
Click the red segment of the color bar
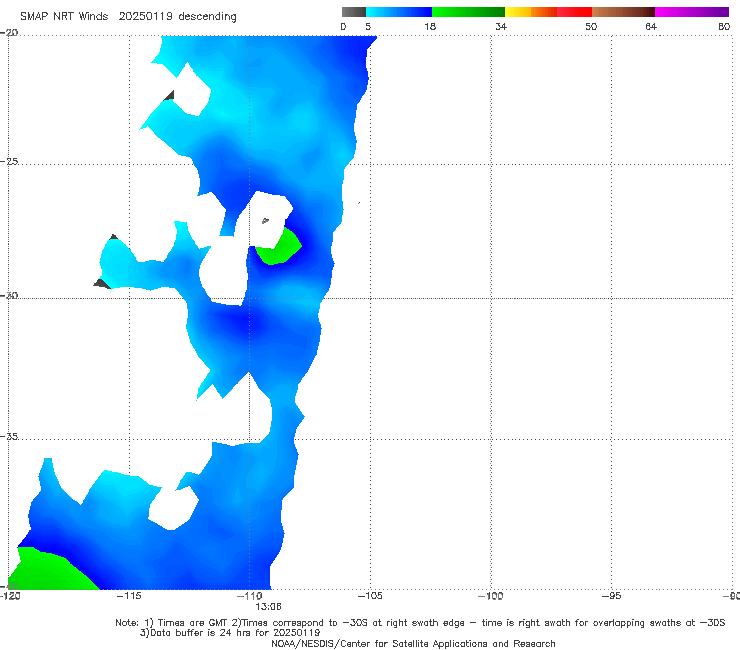(x=574, y=12)
